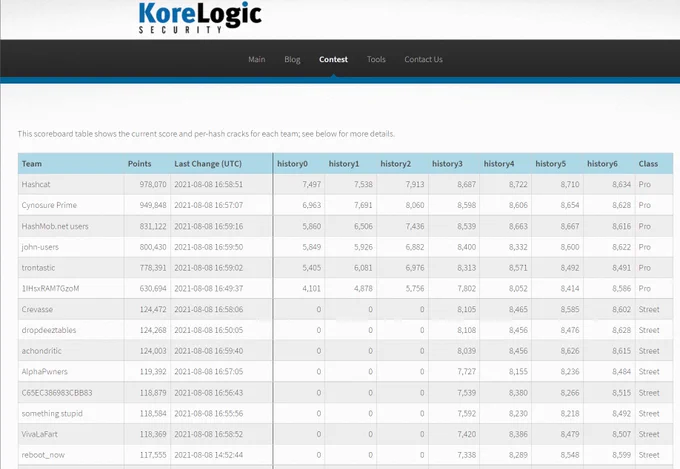Click Cynosure Prime's history1 value 7,691
The image size is (680, 469).
point(363,205)
